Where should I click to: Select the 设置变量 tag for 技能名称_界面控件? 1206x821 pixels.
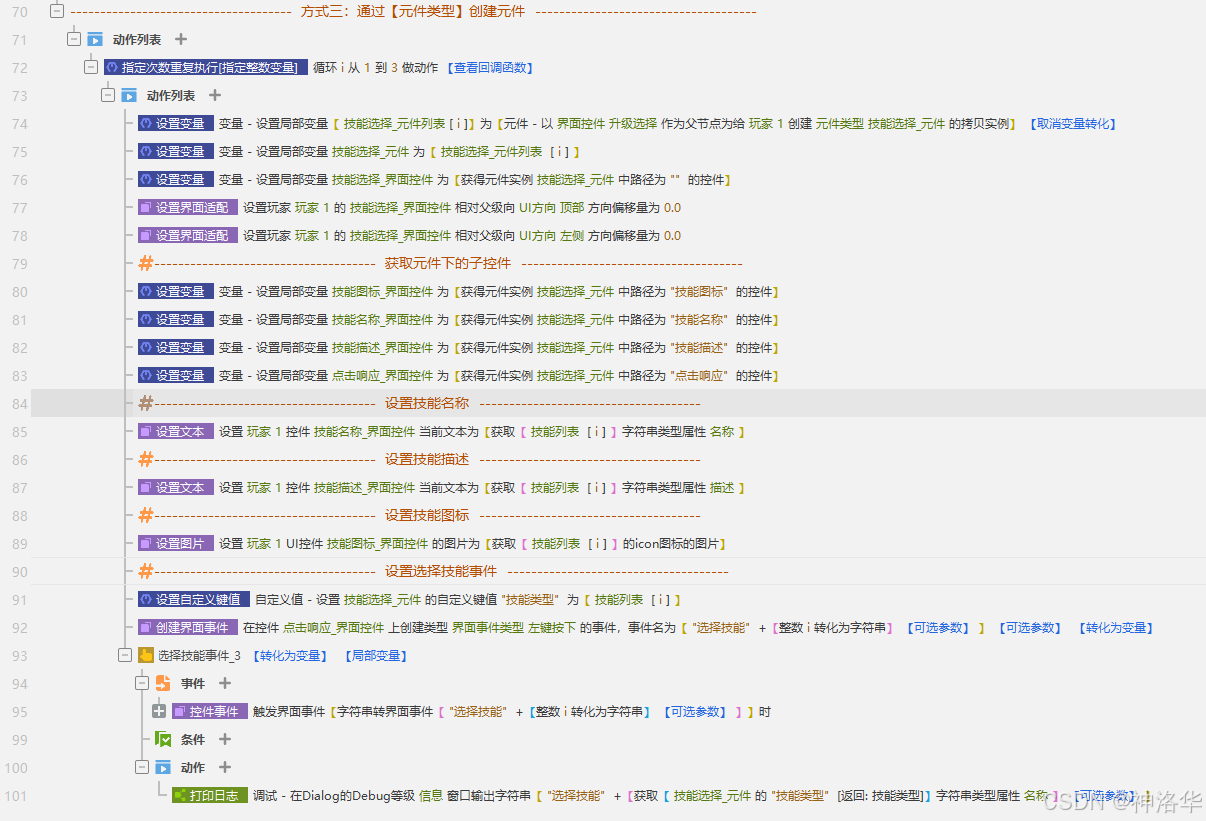click(176, 319)
